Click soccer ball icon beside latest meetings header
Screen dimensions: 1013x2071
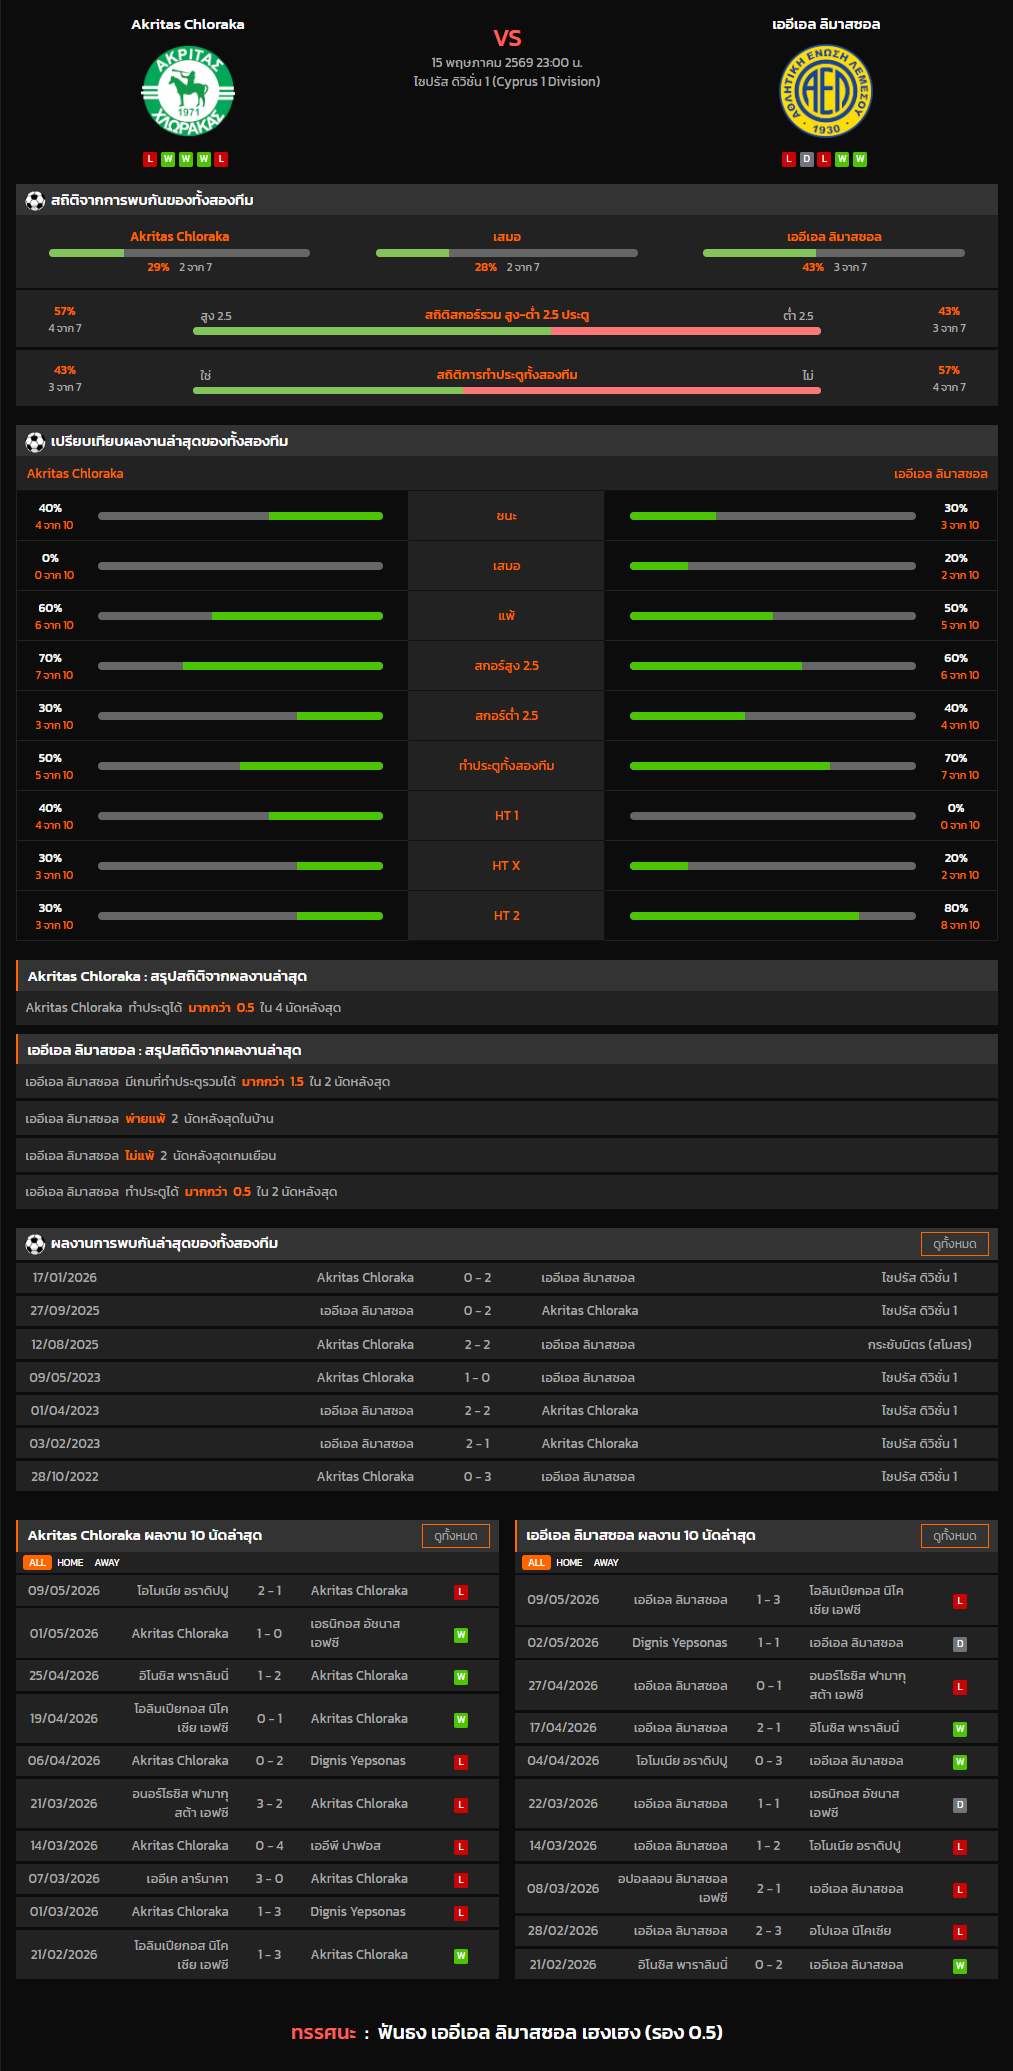tap(35, 1244)
